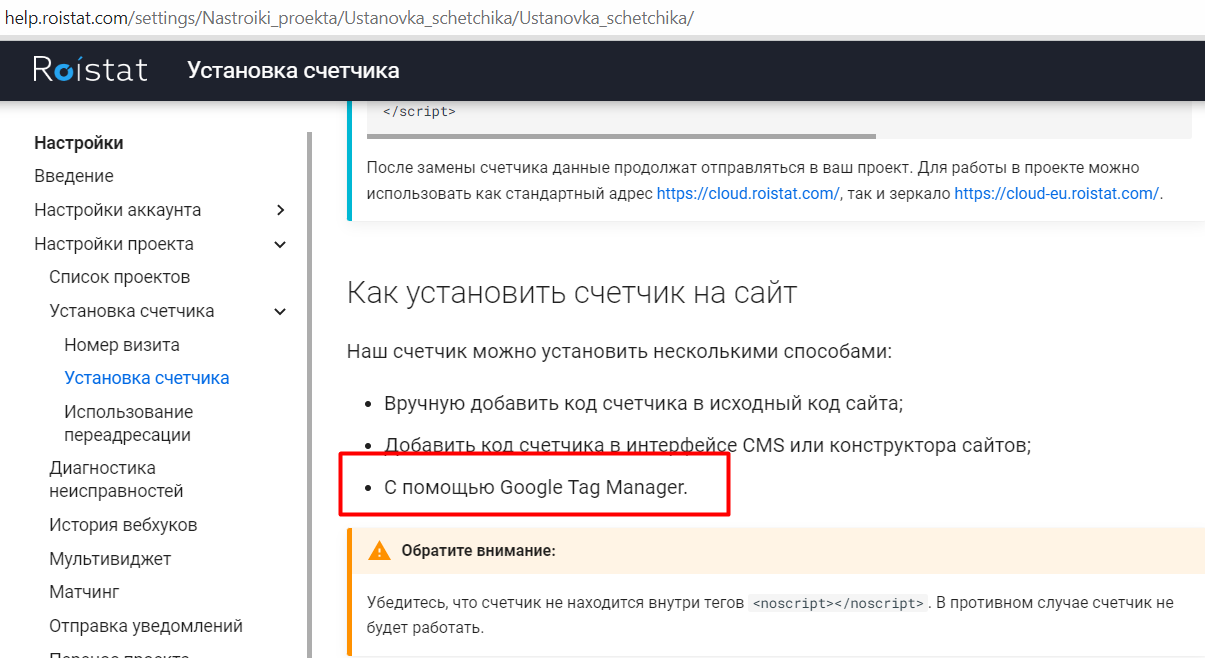Click the </script> code line
The height and width of the screenshot is (658, 1205).
pyautogui.click(x=419, y=112)
